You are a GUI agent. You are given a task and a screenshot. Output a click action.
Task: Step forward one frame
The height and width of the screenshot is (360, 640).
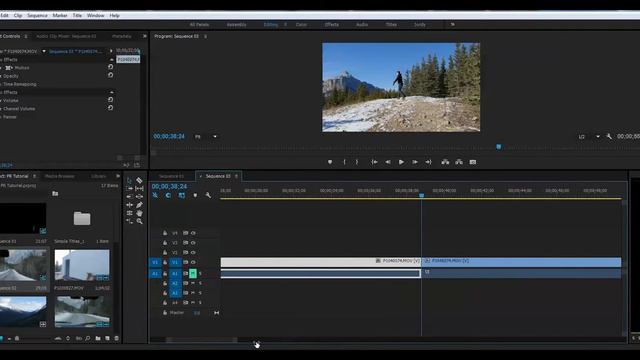(x=415, y=162)
